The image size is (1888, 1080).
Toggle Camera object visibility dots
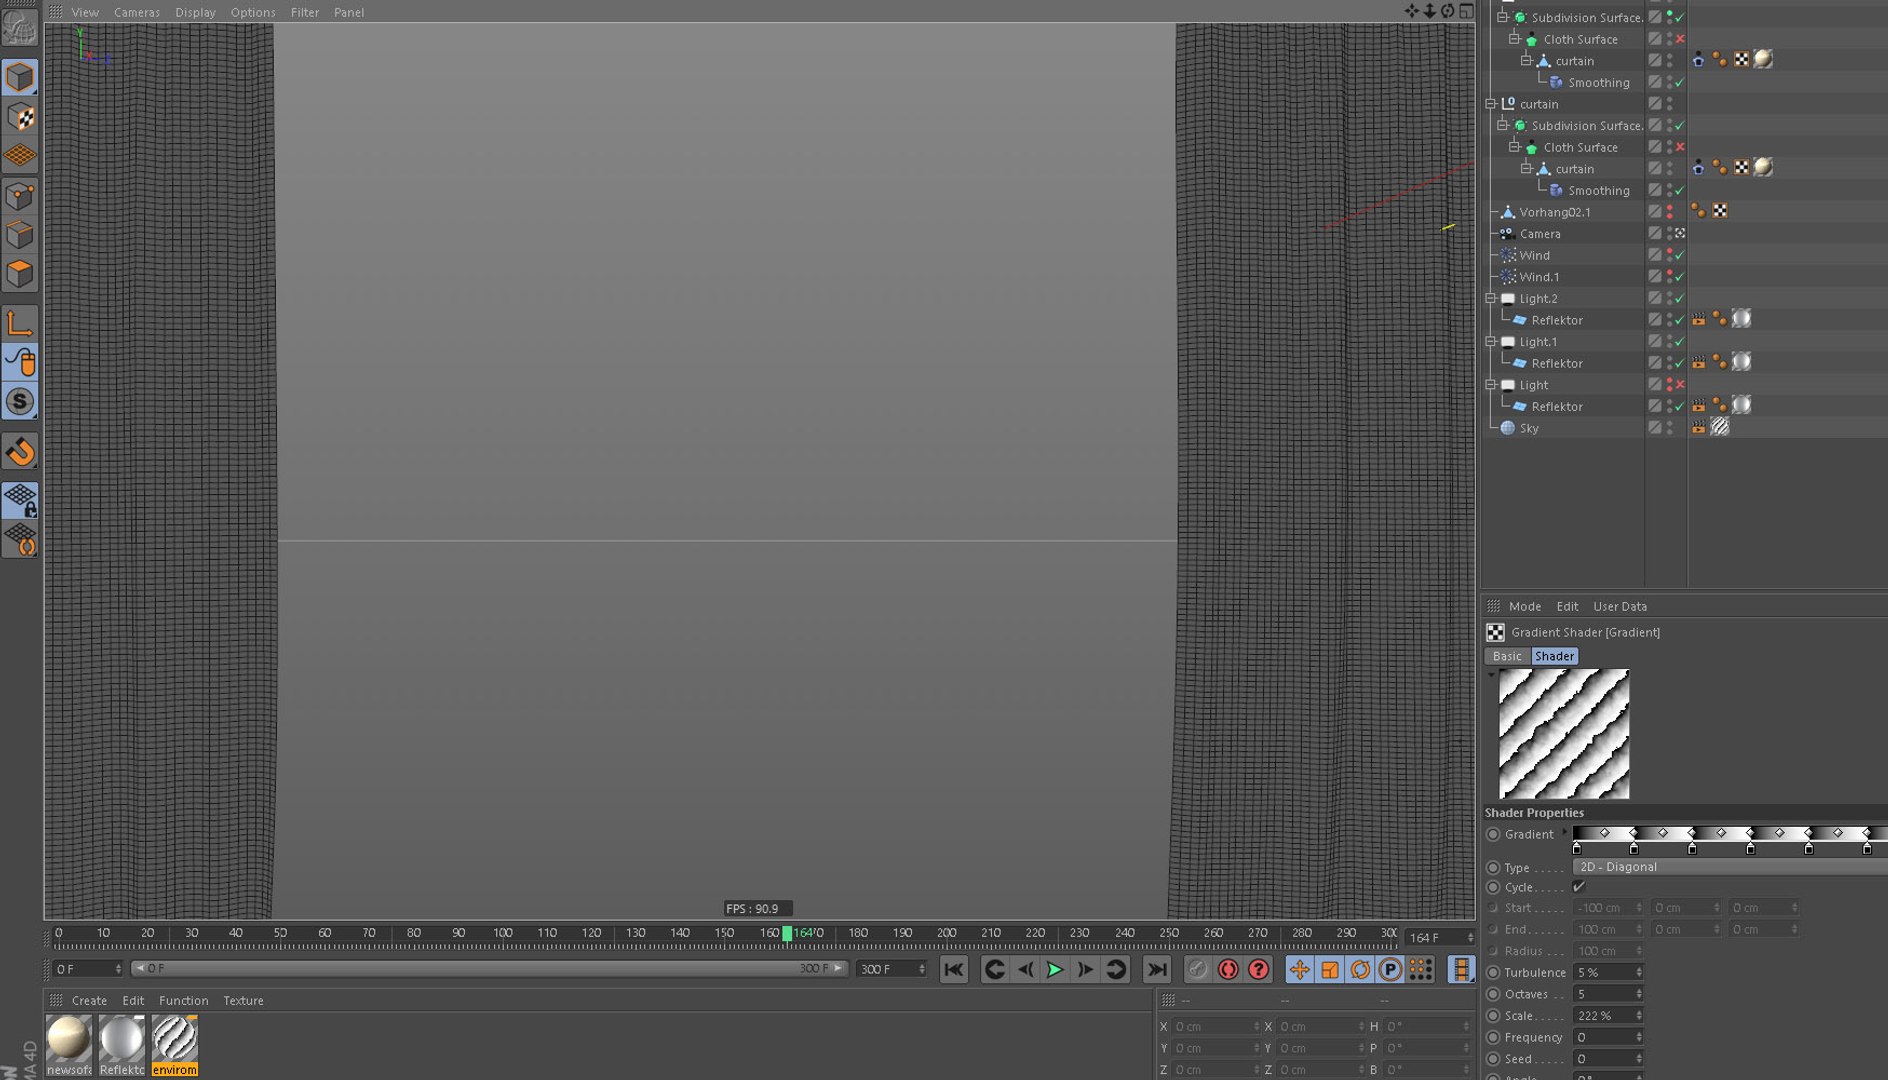tap(1670, 234)
